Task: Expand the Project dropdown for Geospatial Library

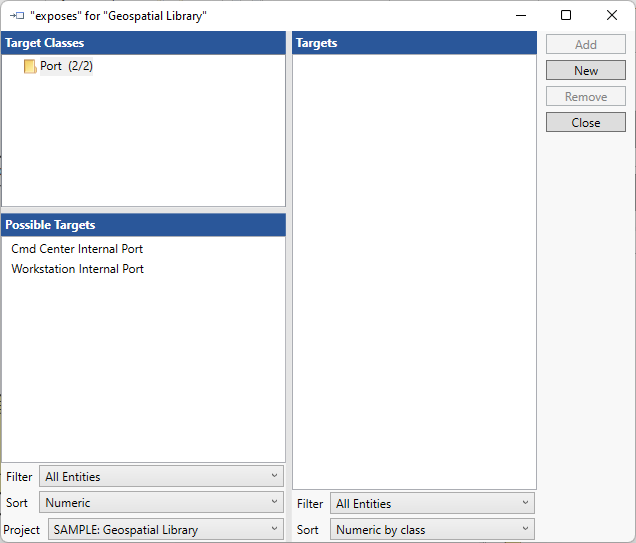Action: (166, 530)
